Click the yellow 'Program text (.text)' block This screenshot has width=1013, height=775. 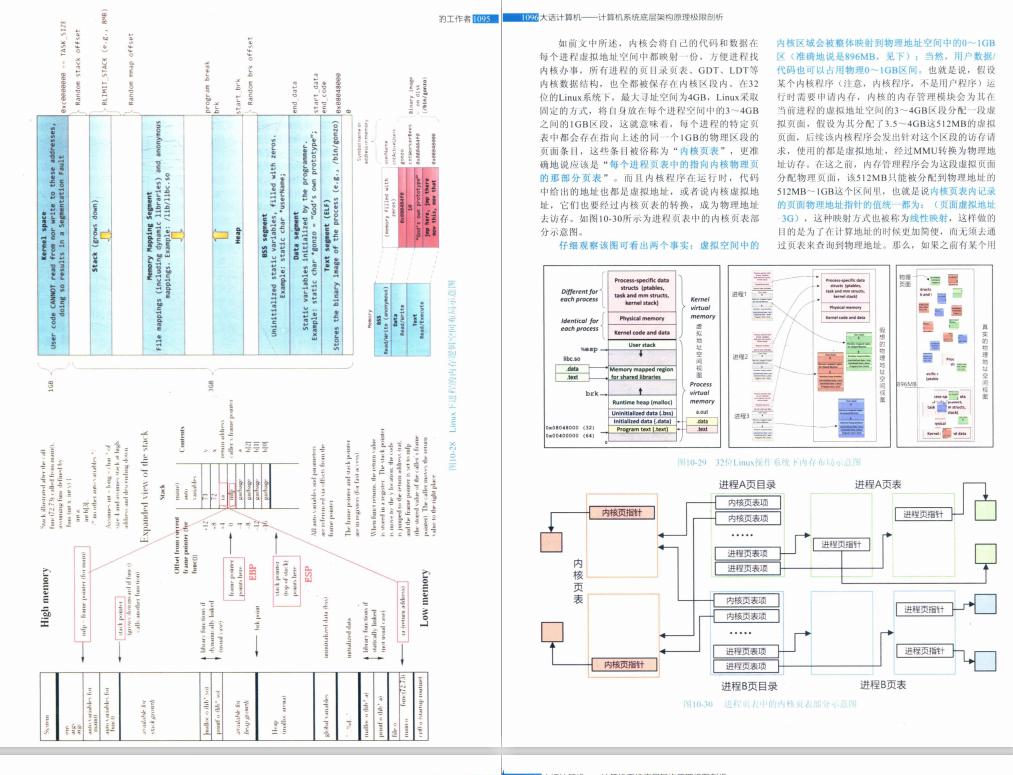click(x=642, y=429)
